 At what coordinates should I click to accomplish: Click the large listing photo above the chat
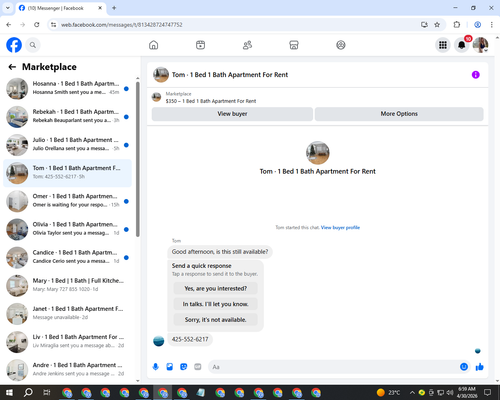point(318,153)
